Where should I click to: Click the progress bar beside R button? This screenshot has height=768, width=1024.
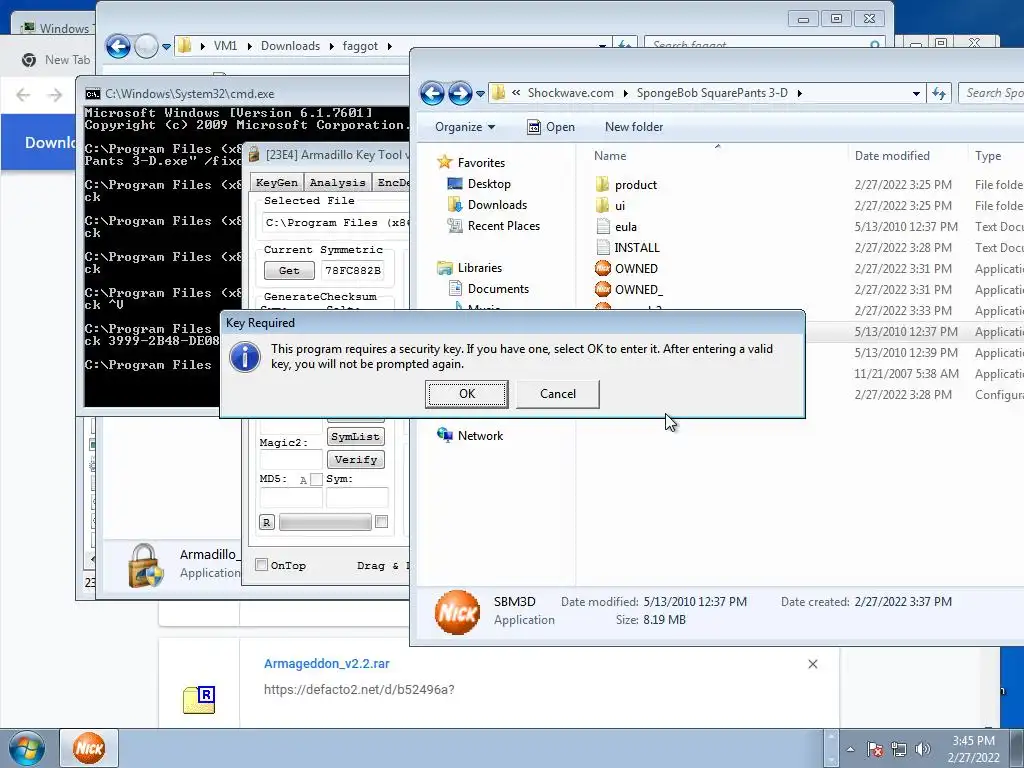tap(325, 522)
